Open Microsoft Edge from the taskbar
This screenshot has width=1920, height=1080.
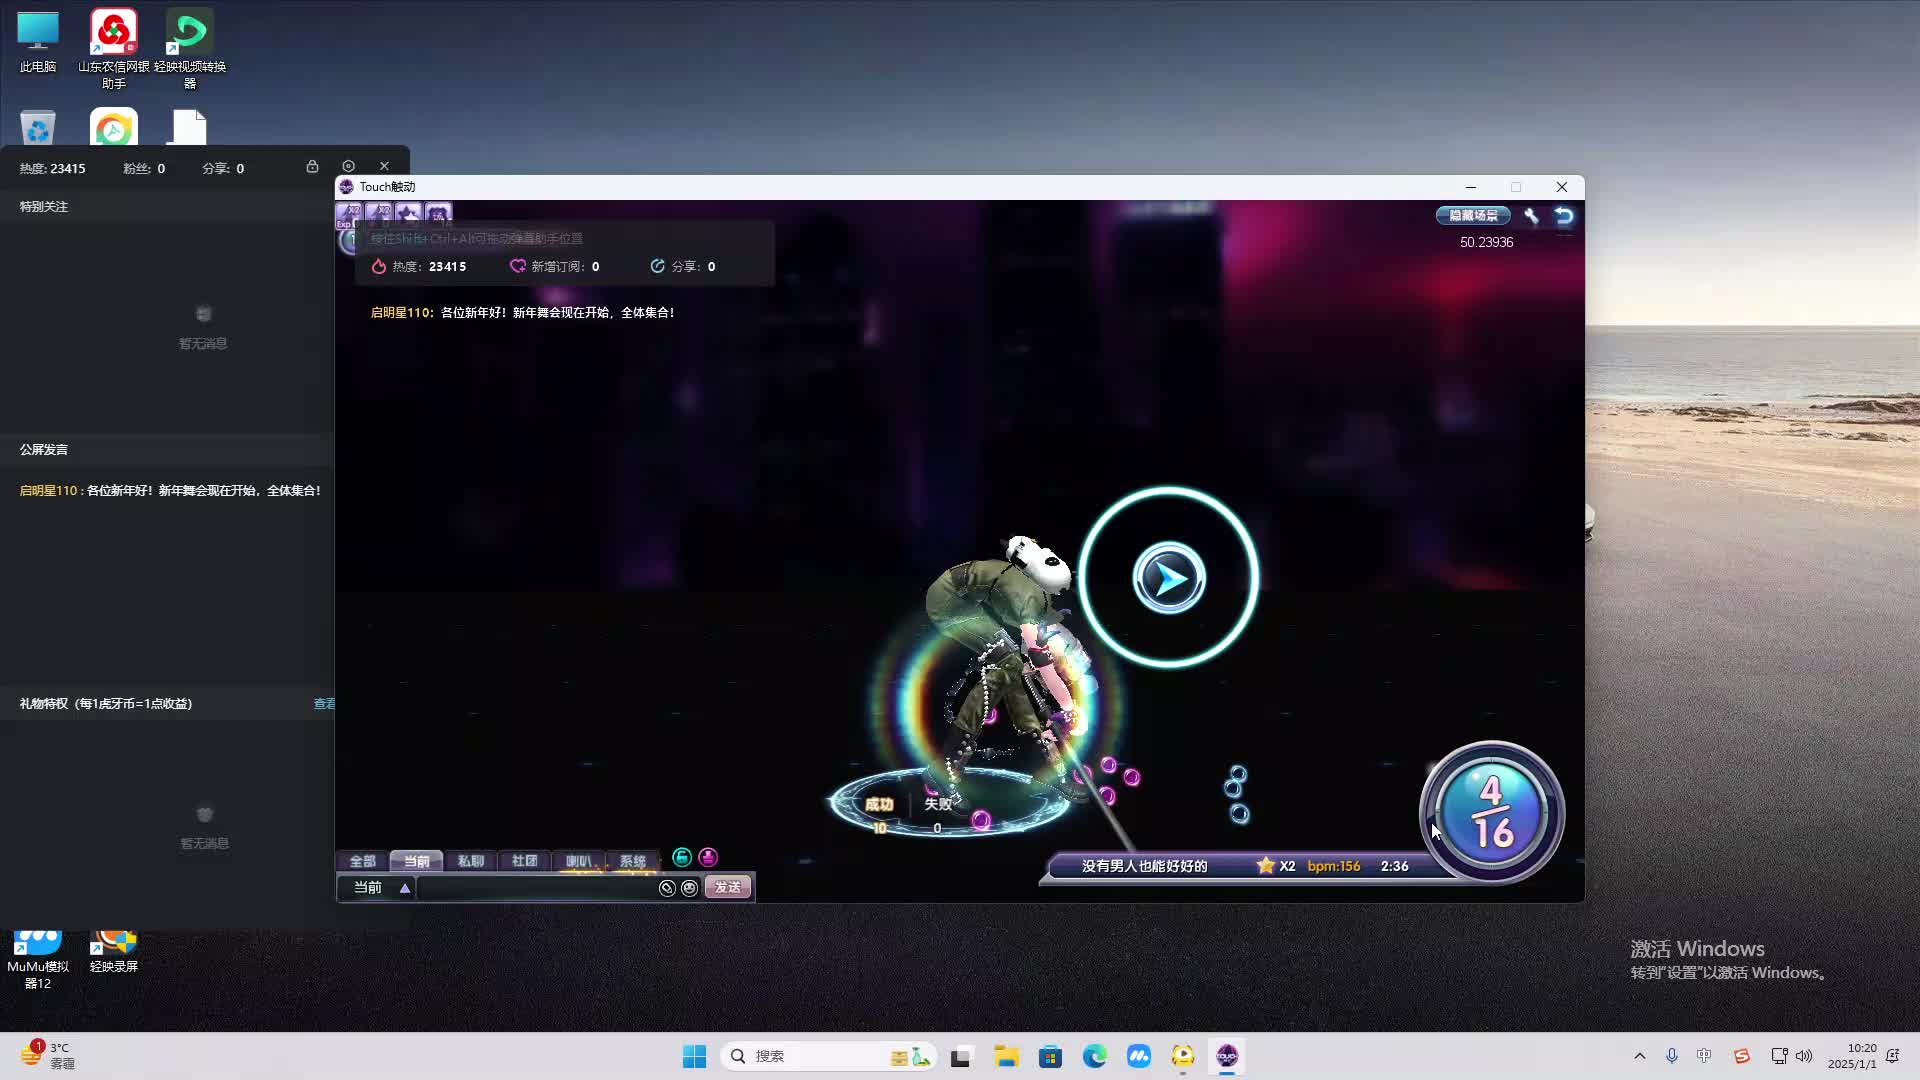point(1094,1056)
